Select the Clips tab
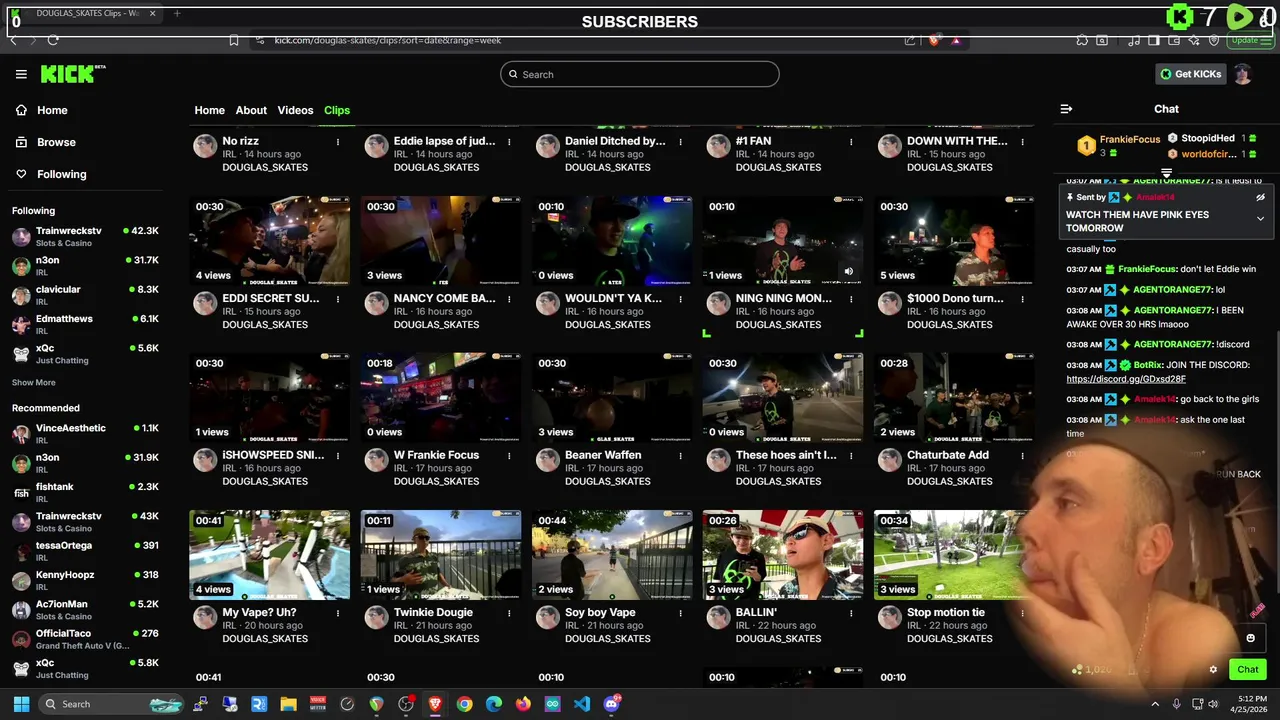Screen dimensions: 1280x720 [x=337, y=110]
